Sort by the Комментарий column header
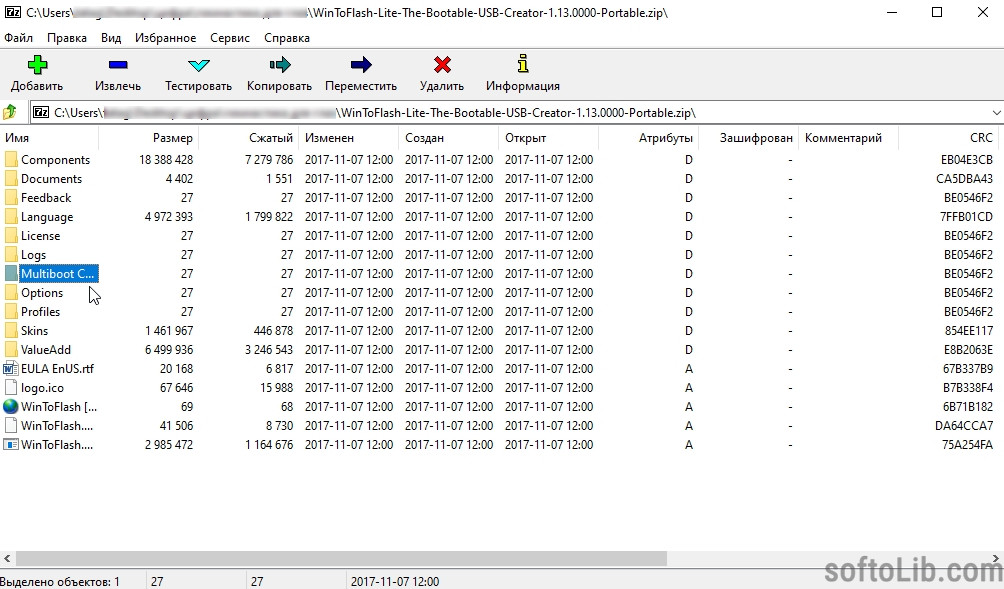Image resolution: width=1004 pixels, height=589 pixels. (x=848, y=138)
